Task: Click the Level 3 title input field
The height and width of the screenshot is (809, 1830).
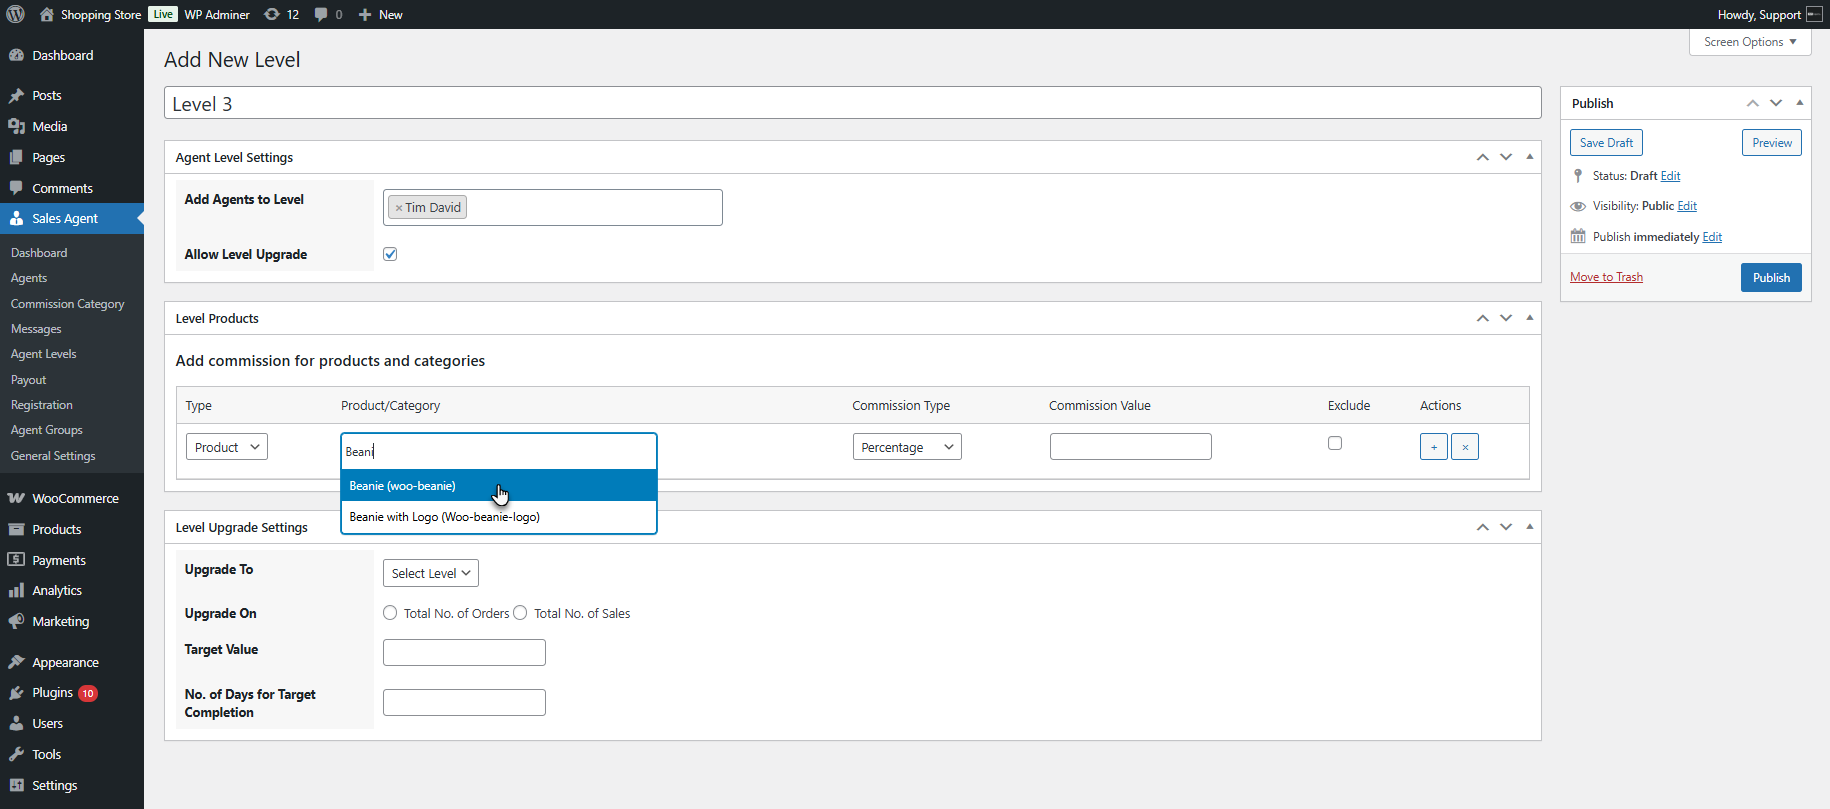Action: [x=853, y=103]
